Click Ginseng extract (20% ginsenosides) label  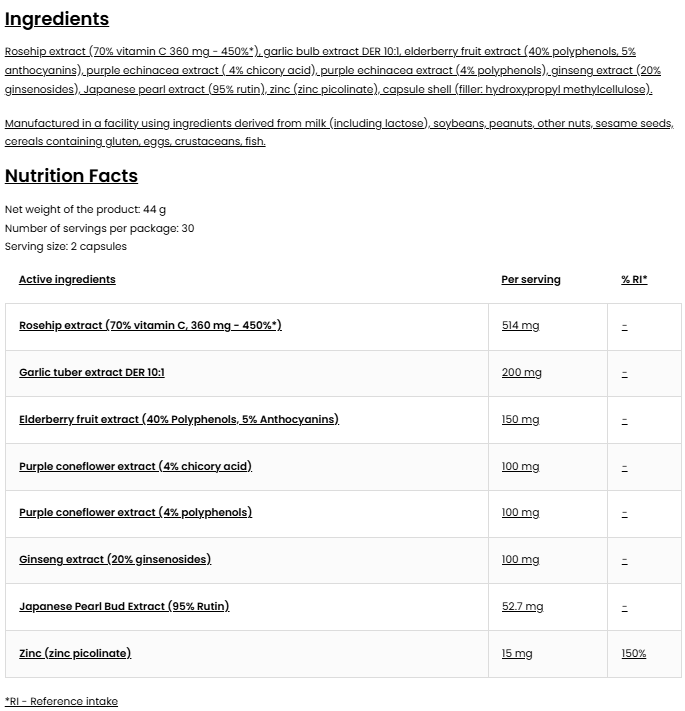tap(115, 559)
